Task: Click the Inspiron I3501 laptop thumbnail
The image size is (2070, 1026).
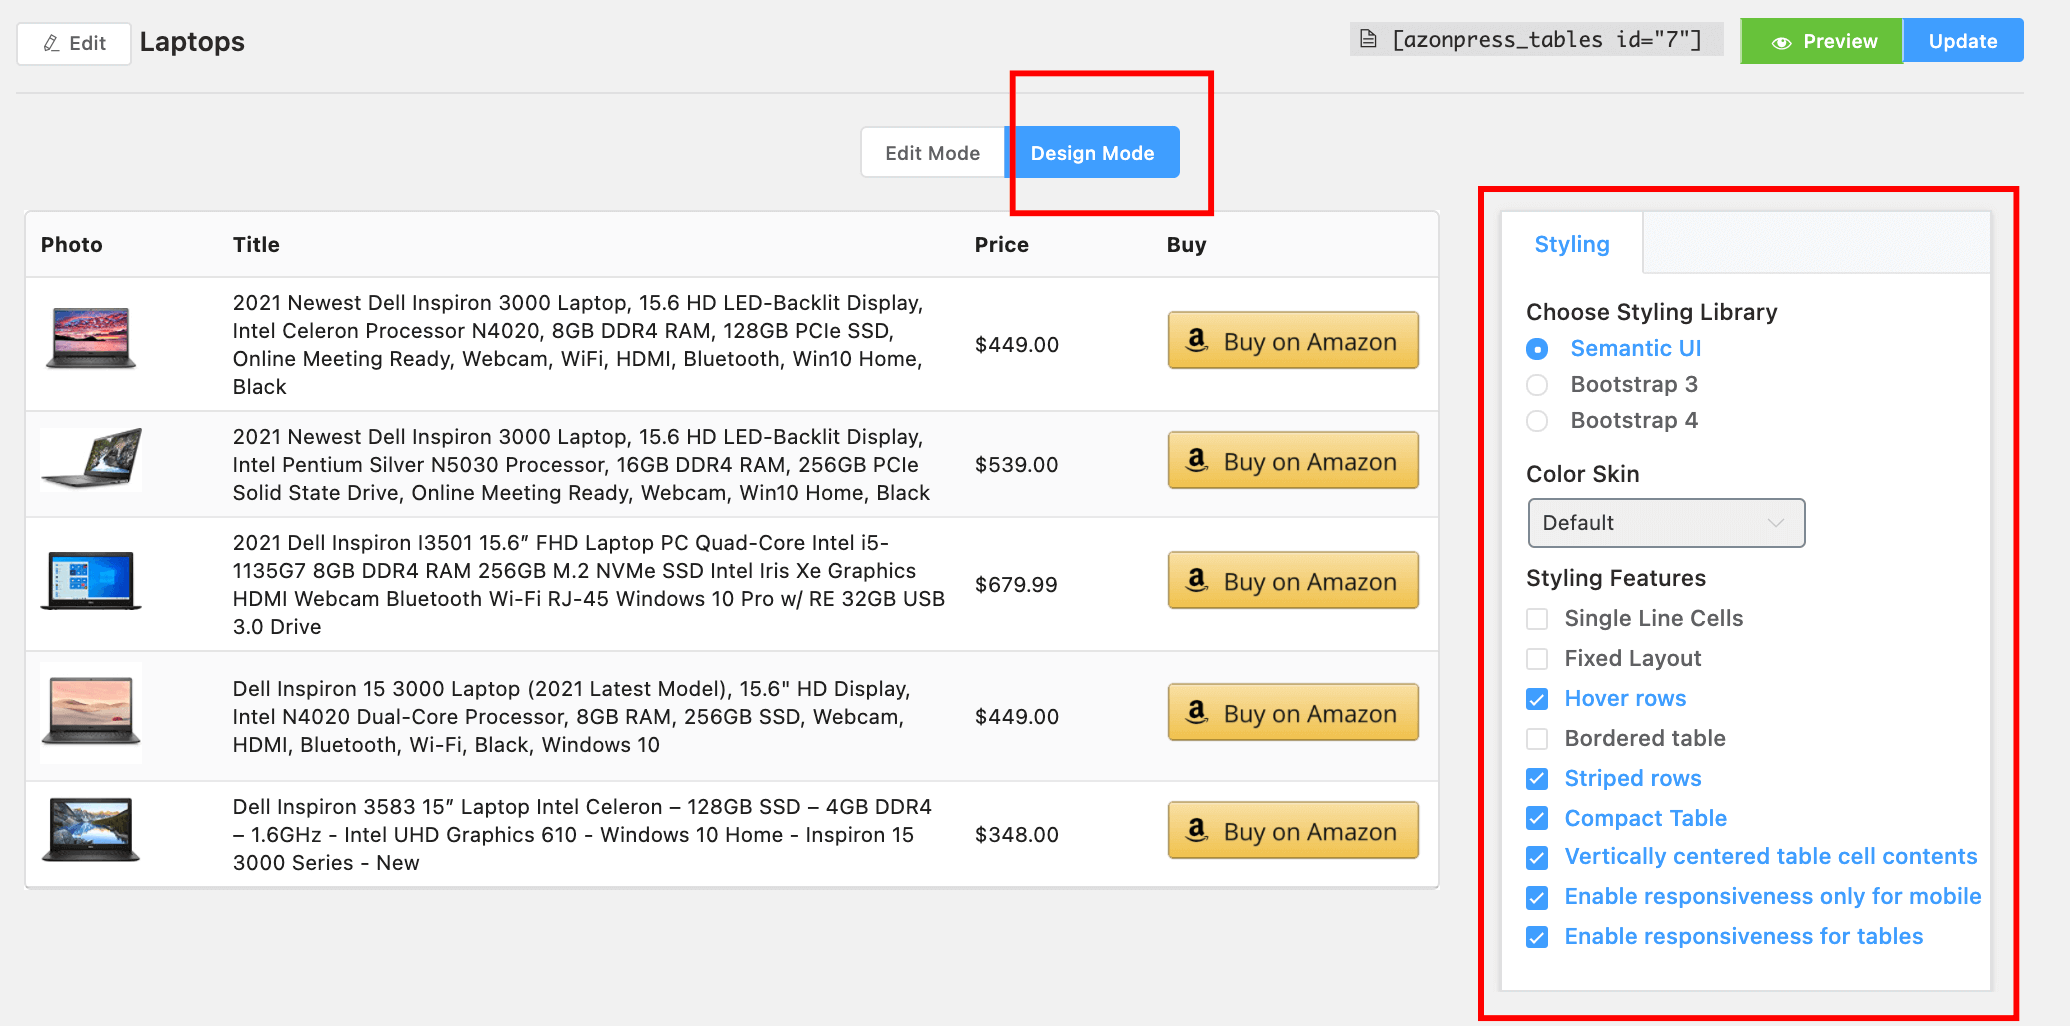Action: click(91, 581)
